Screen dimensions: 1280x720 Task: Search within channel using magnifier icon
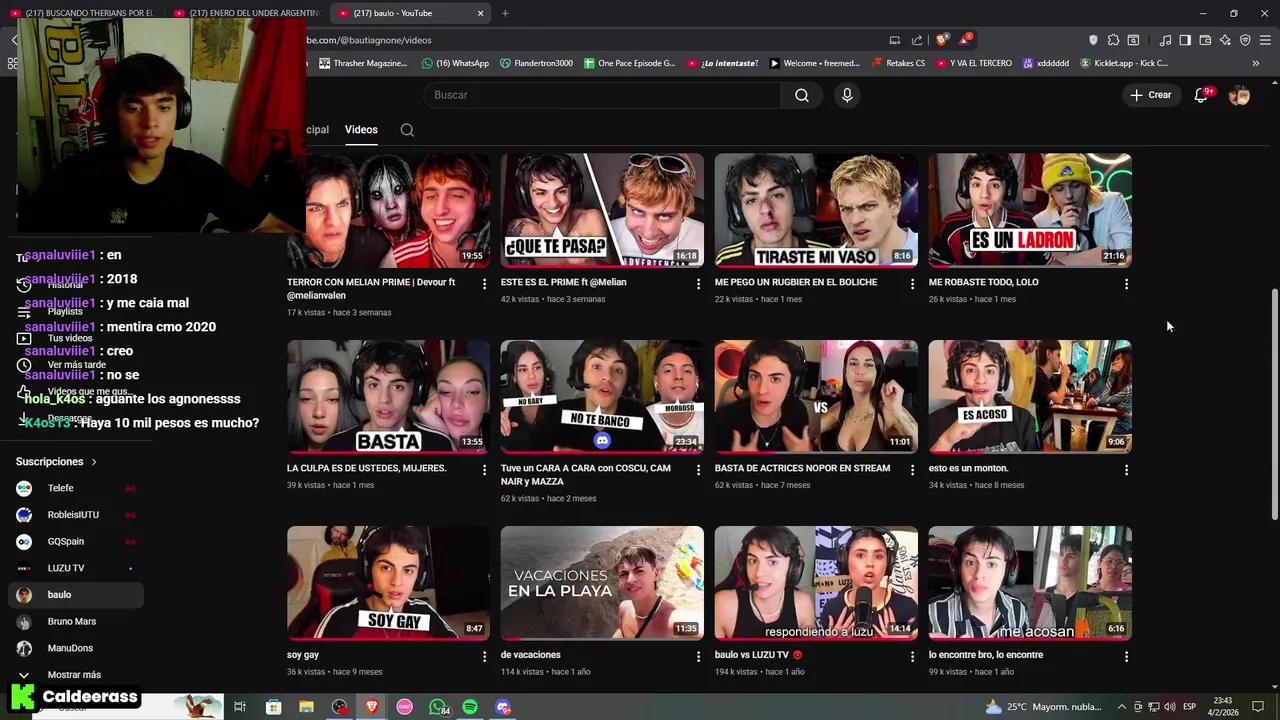pos(407,130)
